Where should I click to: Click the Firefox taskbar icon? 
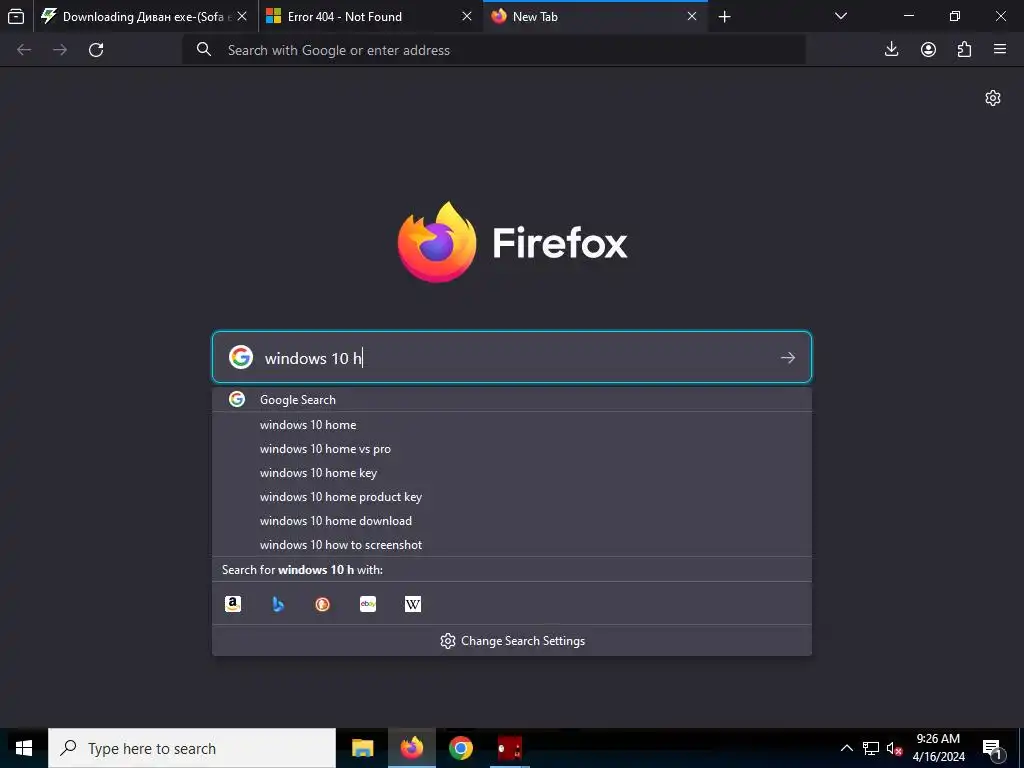[x=411, y=748]
